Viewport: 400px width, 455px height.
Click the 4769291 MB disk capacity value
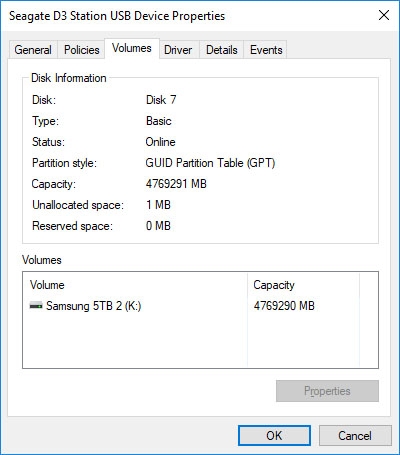176,184
